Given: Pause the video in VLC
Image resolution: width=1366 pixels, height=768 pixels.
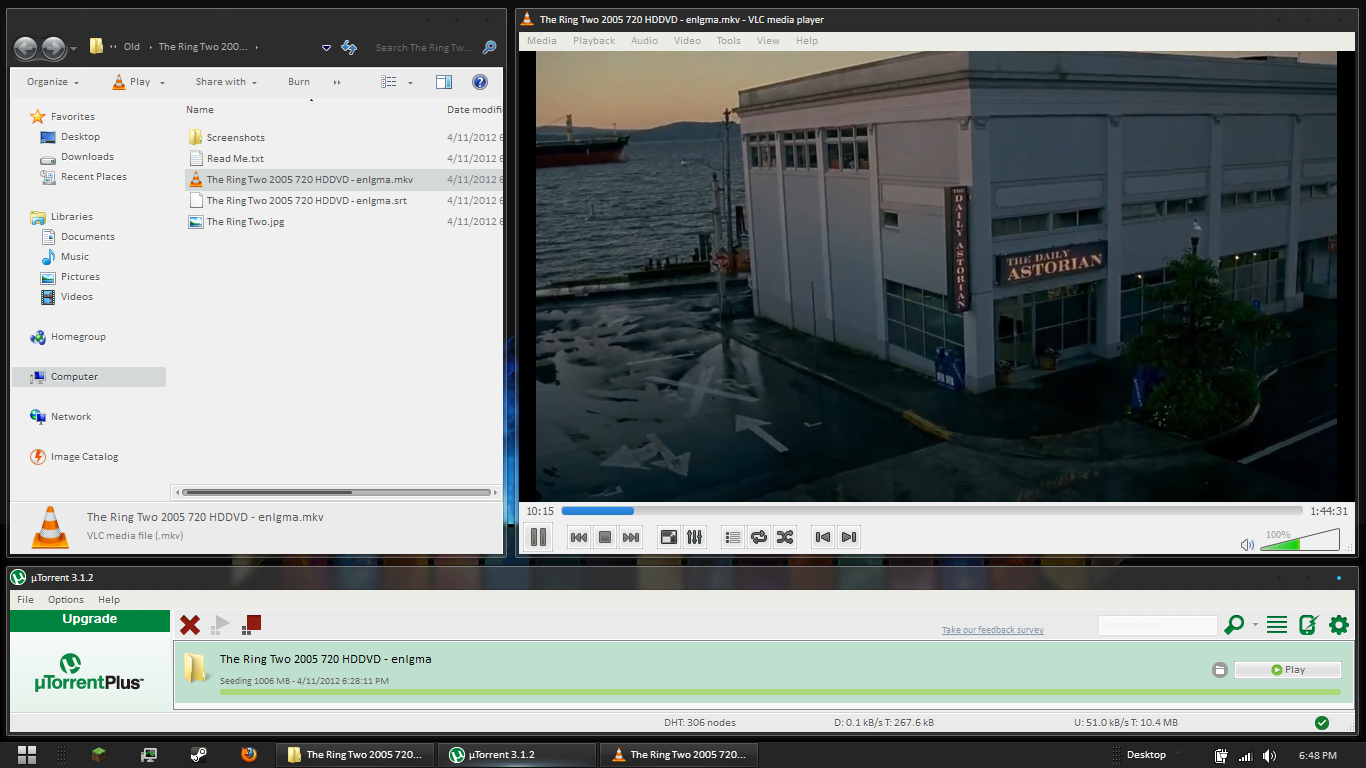Looking at the screenshot, I should click(x=538, y=537).
